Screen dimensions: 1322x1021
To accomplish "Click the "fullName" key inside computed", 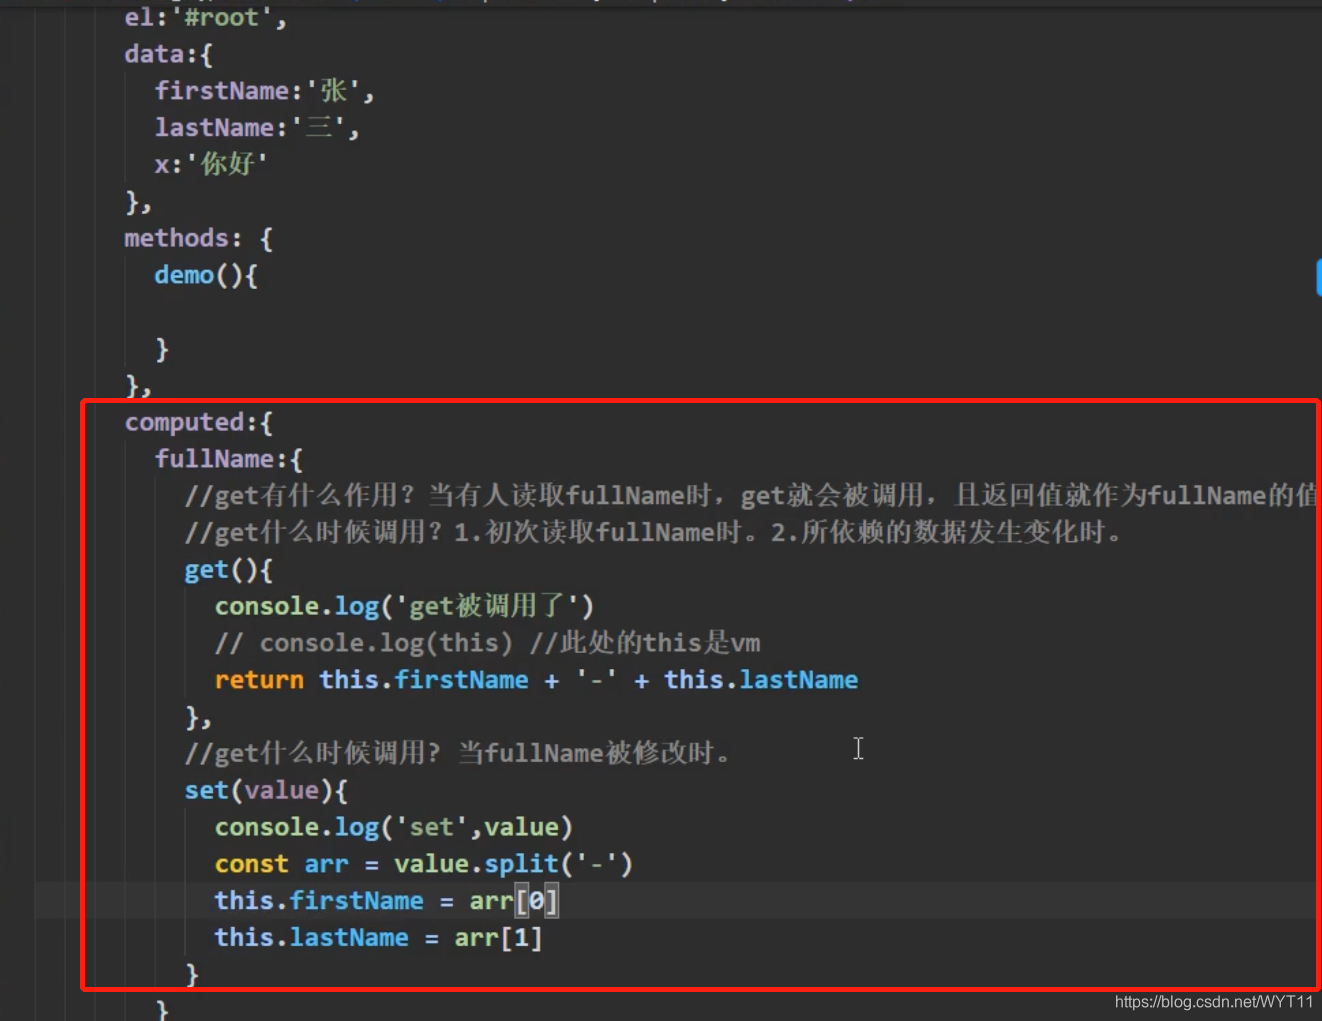I will [214, 459].
